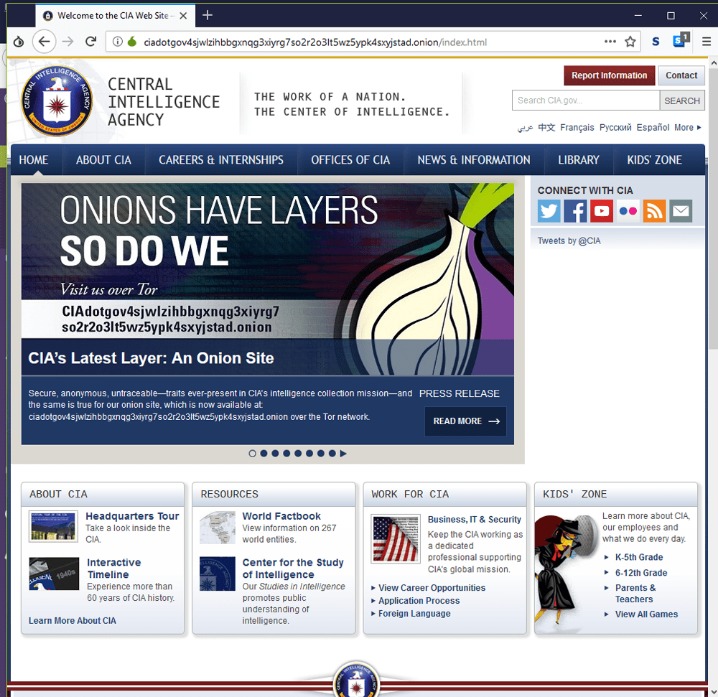Click the email envelope icon

680,211
